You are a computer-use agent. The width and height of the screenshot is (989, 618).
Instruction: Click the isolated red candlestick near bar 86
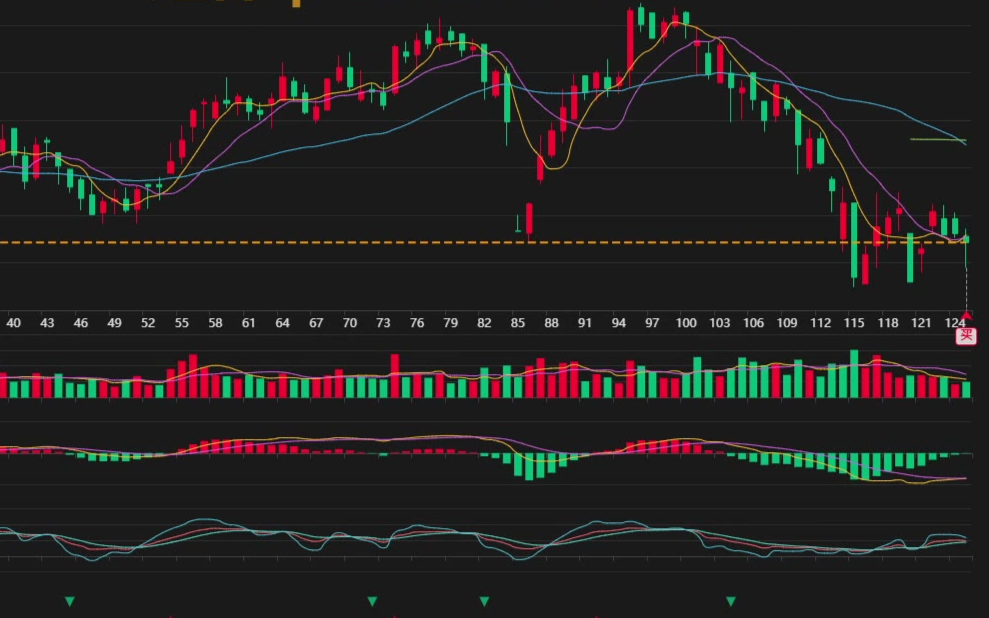point(529,218)
